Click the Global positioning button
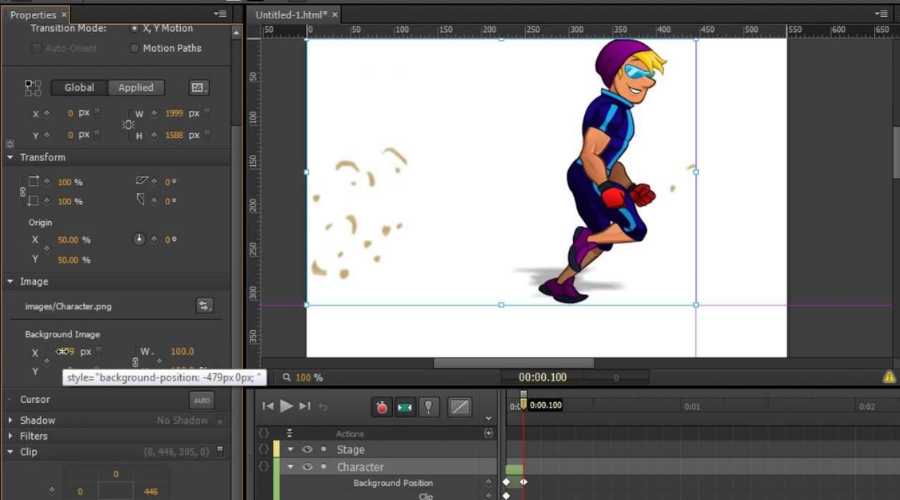 click(x=79, y=88)
